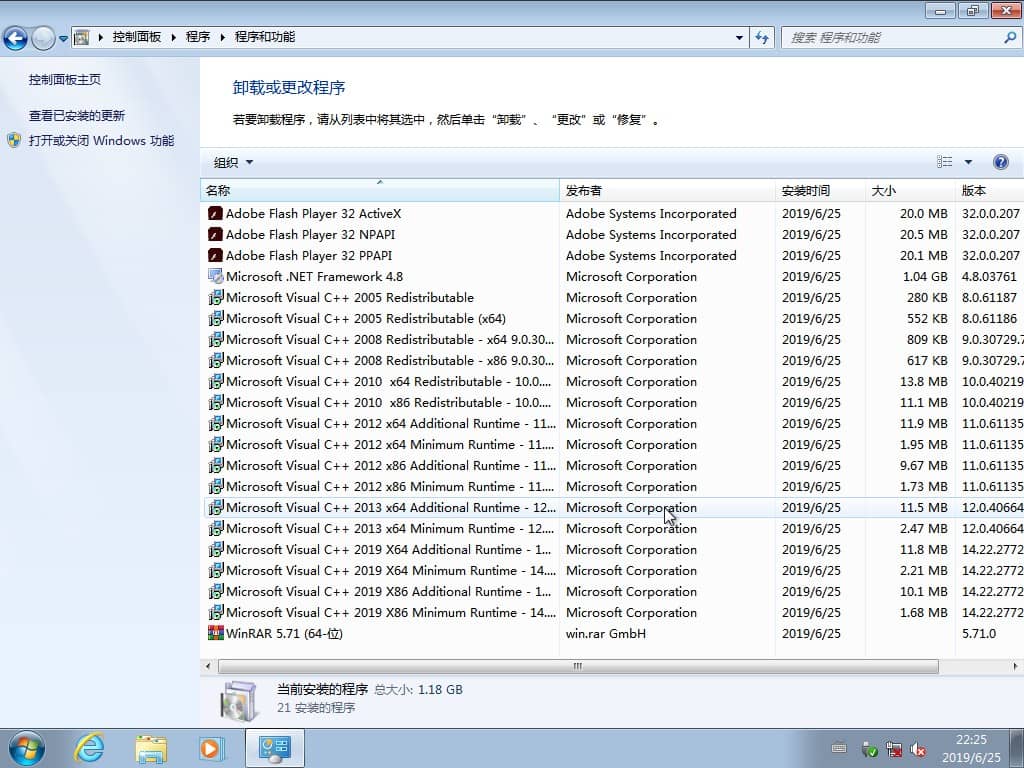Image resolution: width=1024 pixels, height=768 pixels.
Task: Sort by 名称 column header
Action: tap(379, 191)
